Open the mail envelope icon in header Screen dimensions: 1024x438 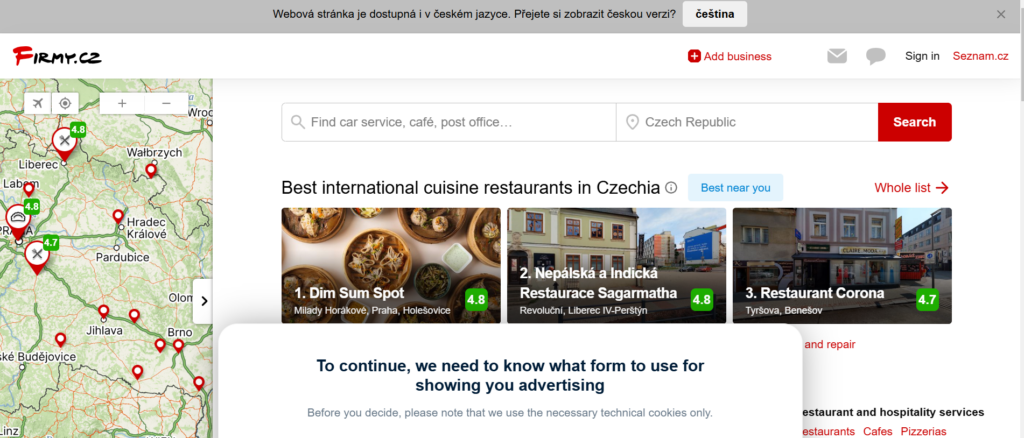tap(837, 56)
